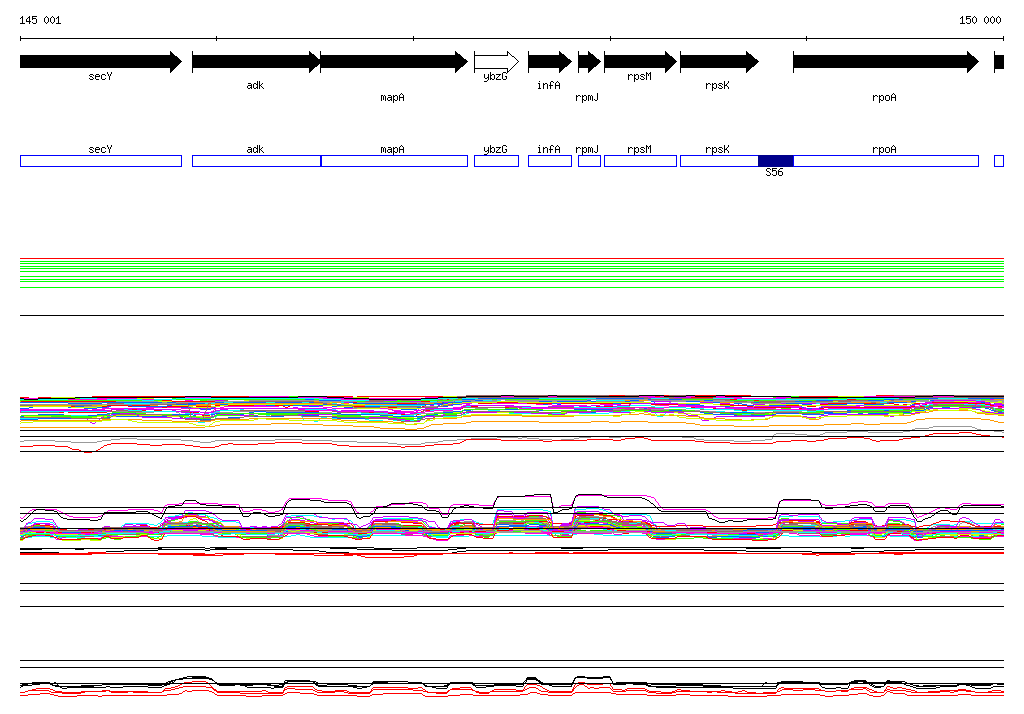
Task: Click the adk label above the blue box
Action: click(x=255, y=150)
